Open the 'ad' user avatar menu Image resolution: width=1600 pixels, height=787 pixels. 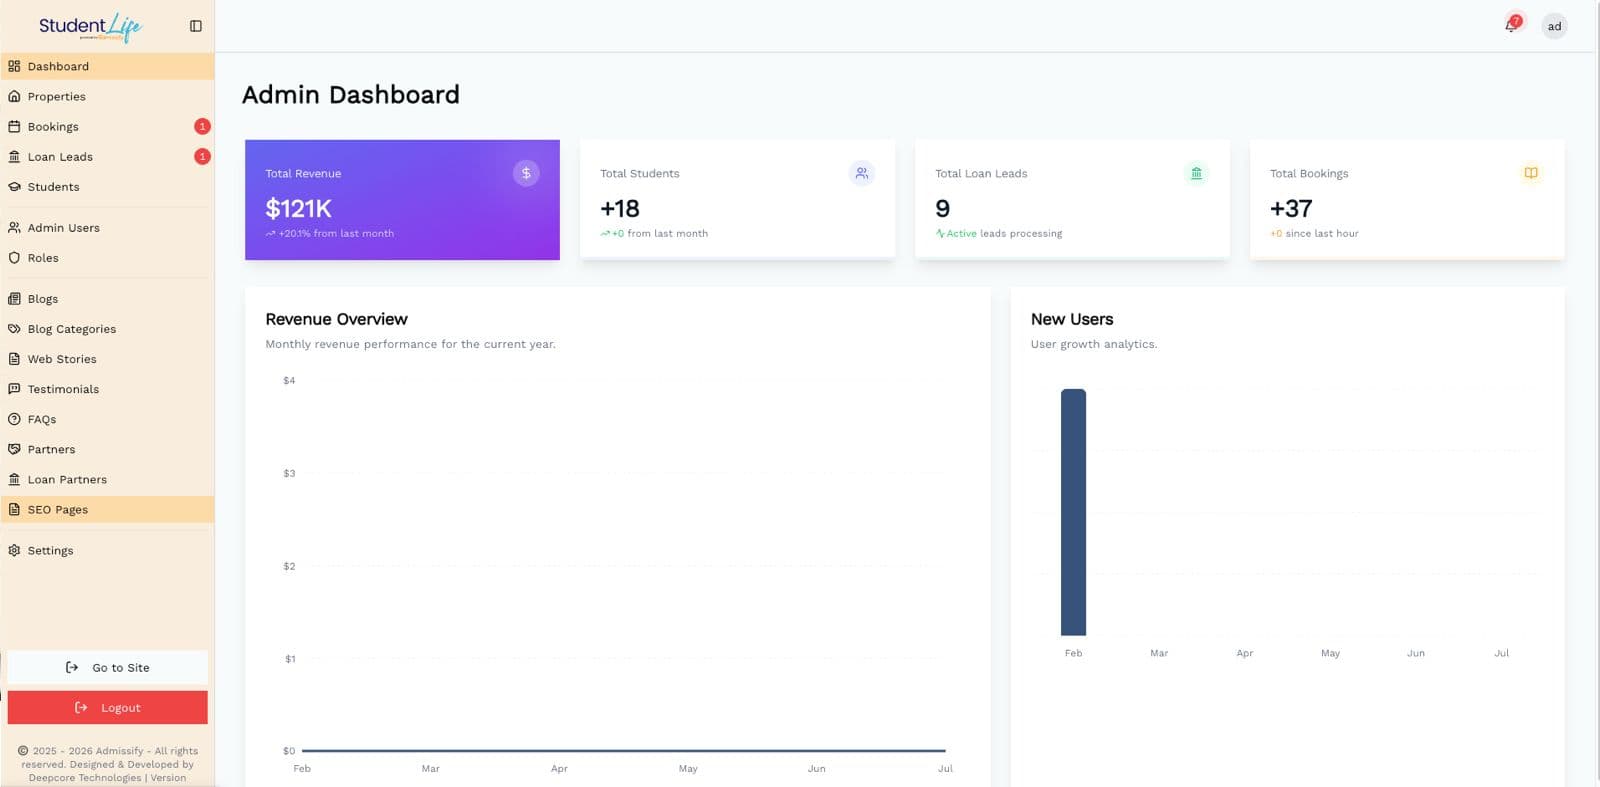pos(1554,26)
